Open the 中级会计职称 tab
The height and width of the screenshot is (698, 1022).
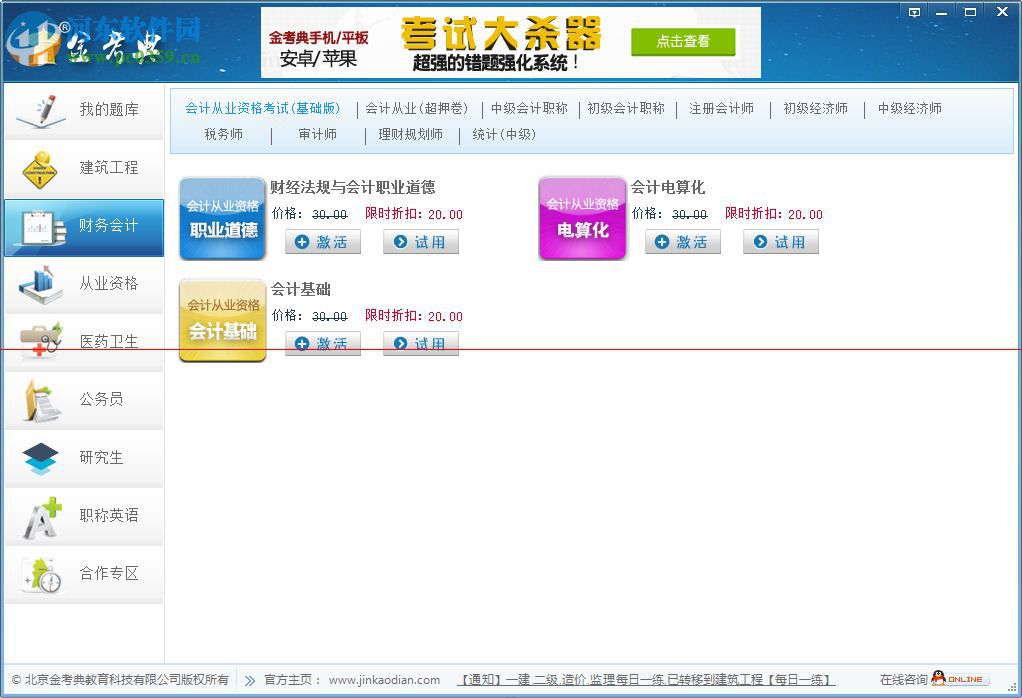[x=529, y=108]
